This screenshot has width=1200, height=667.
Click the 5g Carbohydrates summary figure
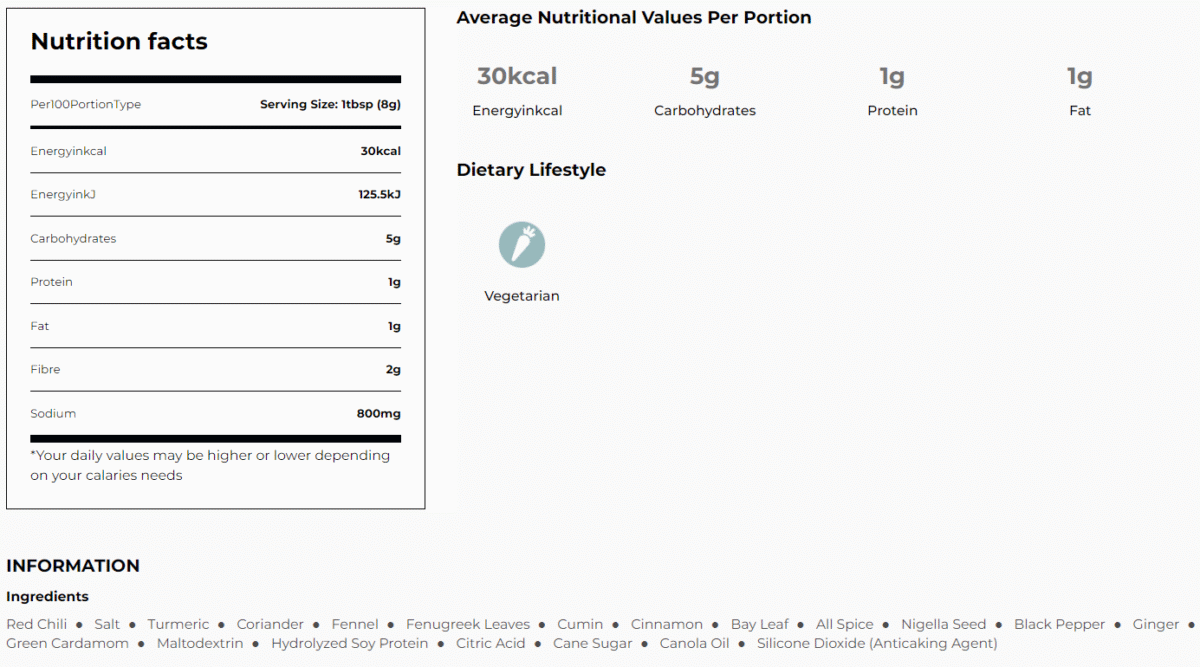tap(704, 77)
